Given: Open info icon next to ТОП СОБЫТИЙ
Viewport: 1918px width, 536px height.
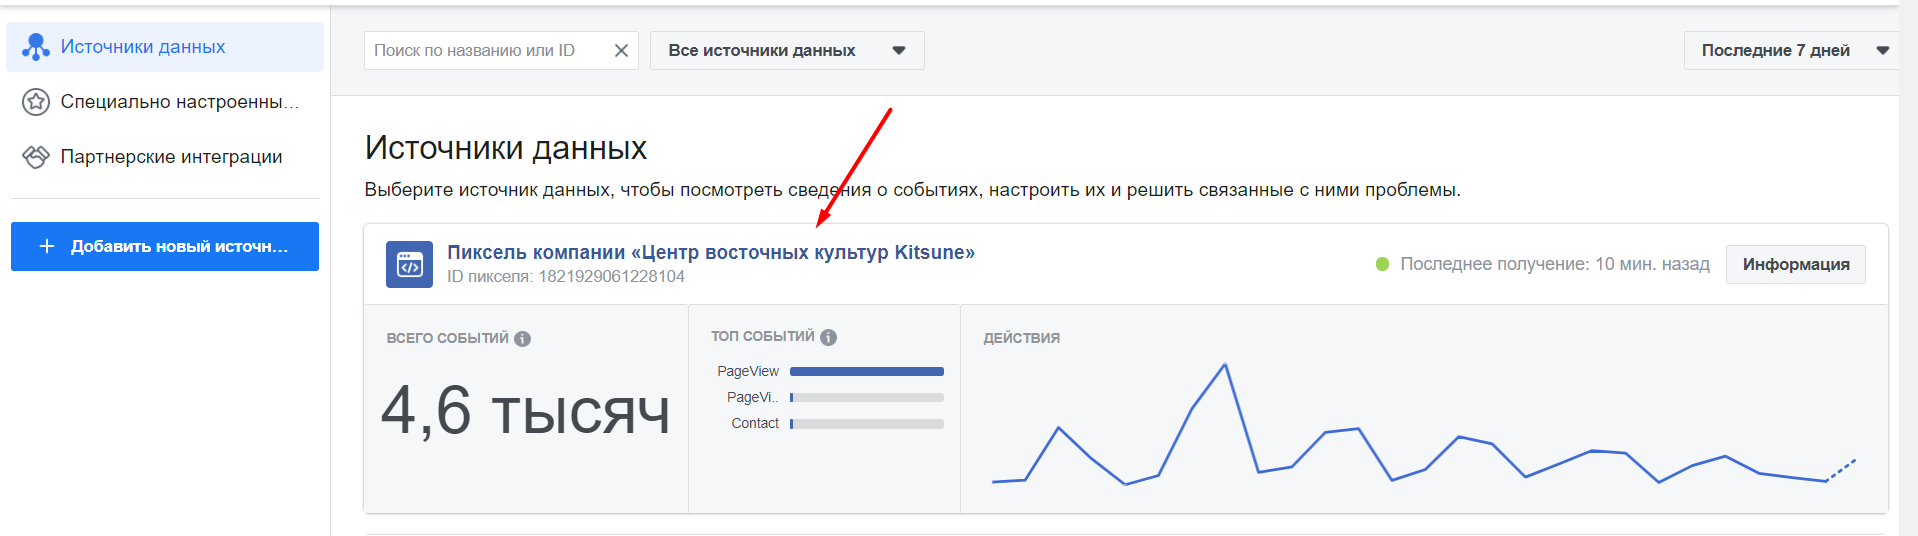Looking at the screenshot, I should pyautogui.click(x=828, y=337).
